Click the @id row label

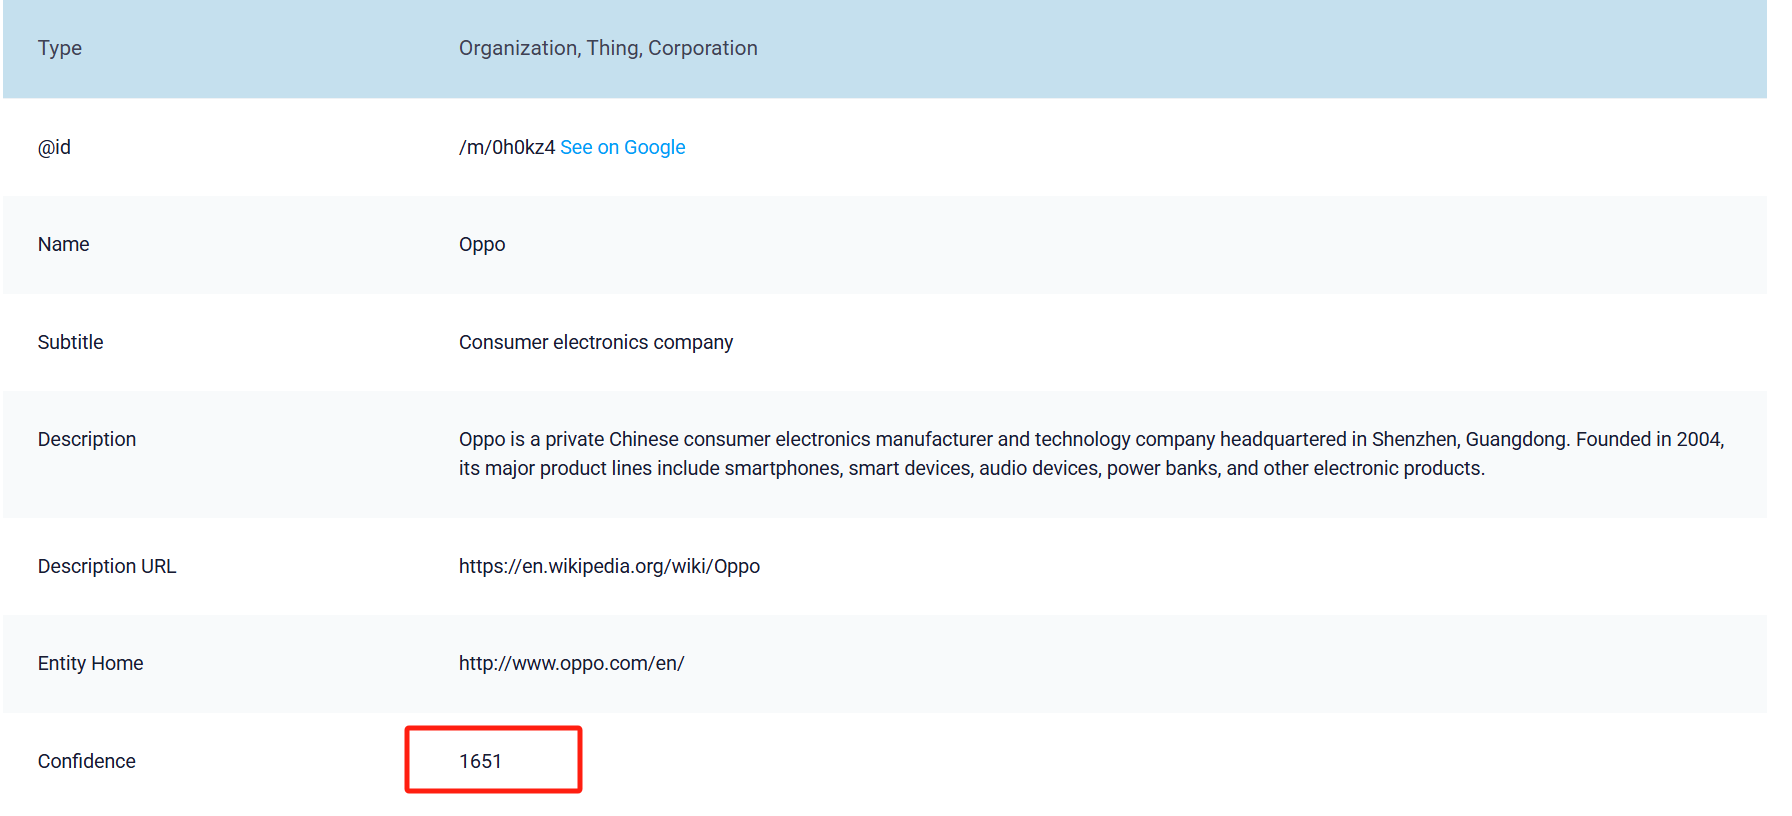click(54, 147)
